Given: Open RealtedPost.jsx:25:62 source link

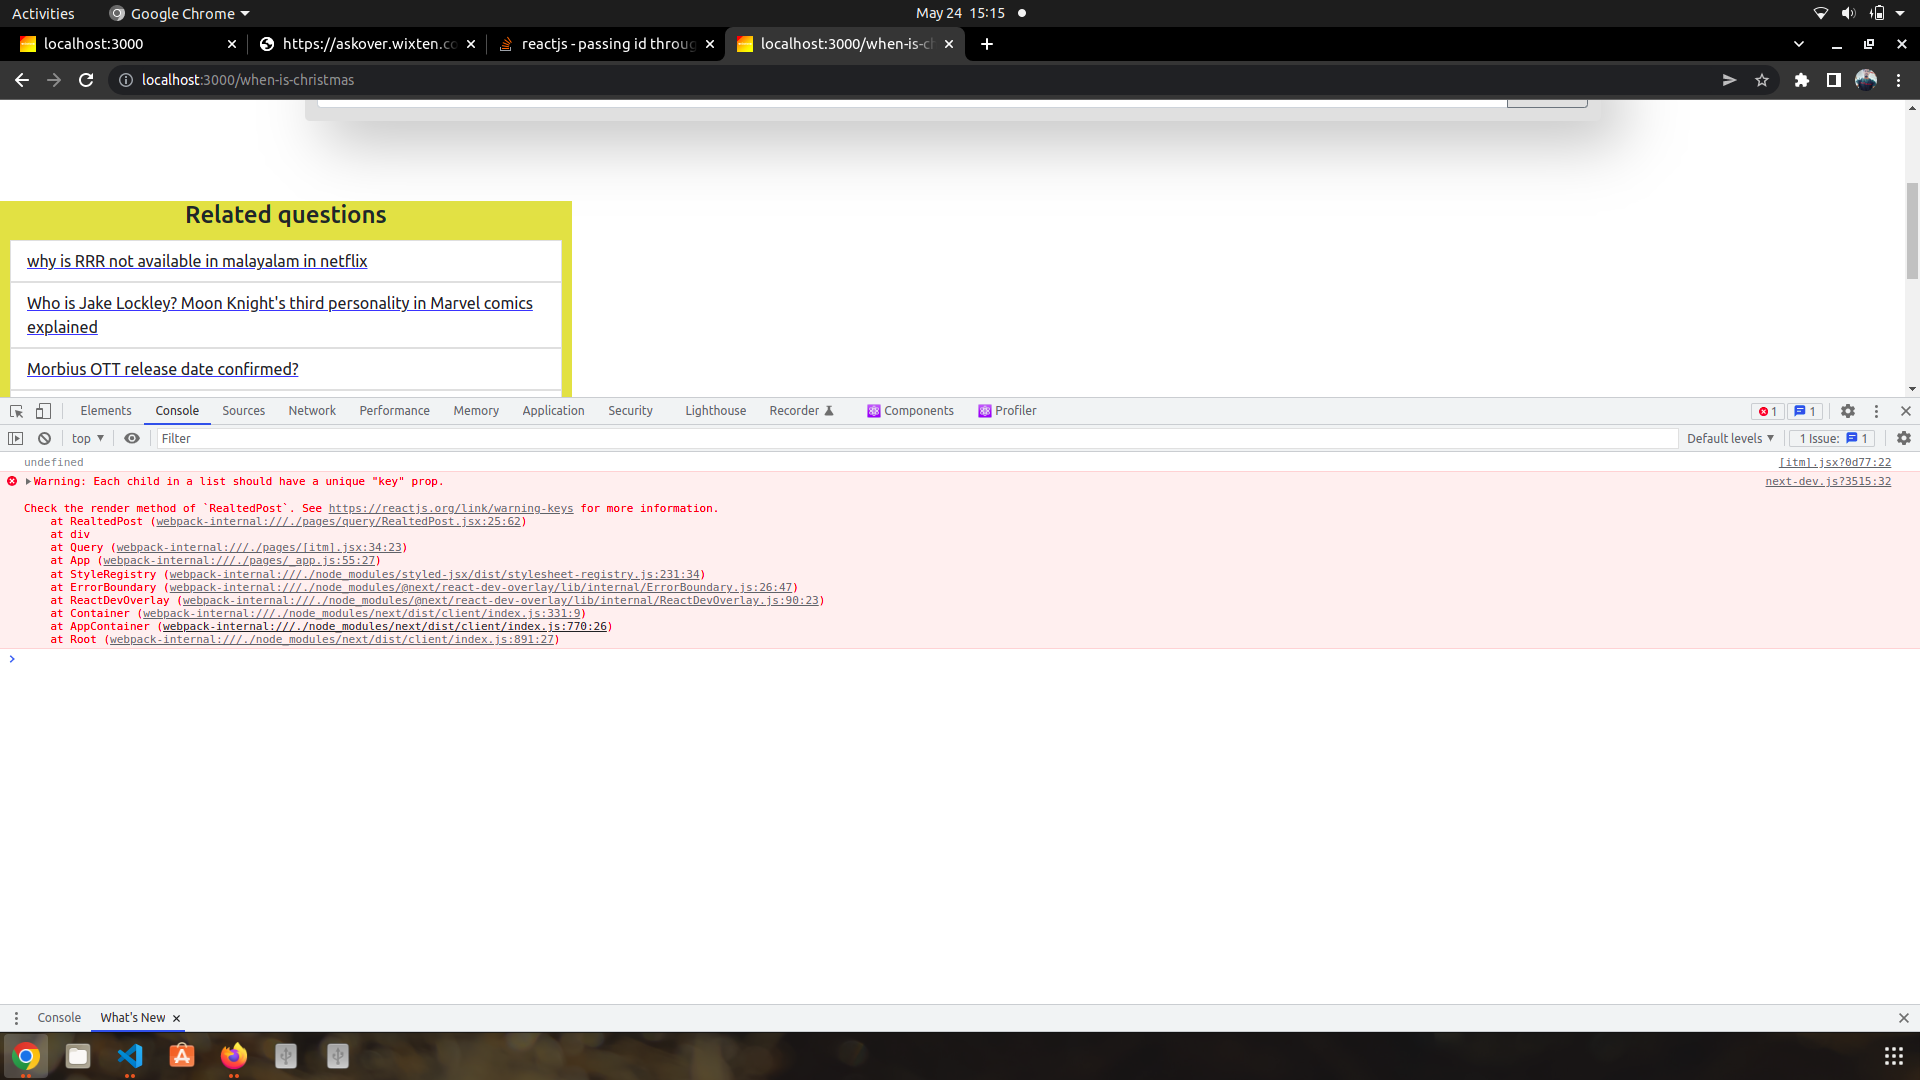Looking at the screenshot, I should point(338,522).
